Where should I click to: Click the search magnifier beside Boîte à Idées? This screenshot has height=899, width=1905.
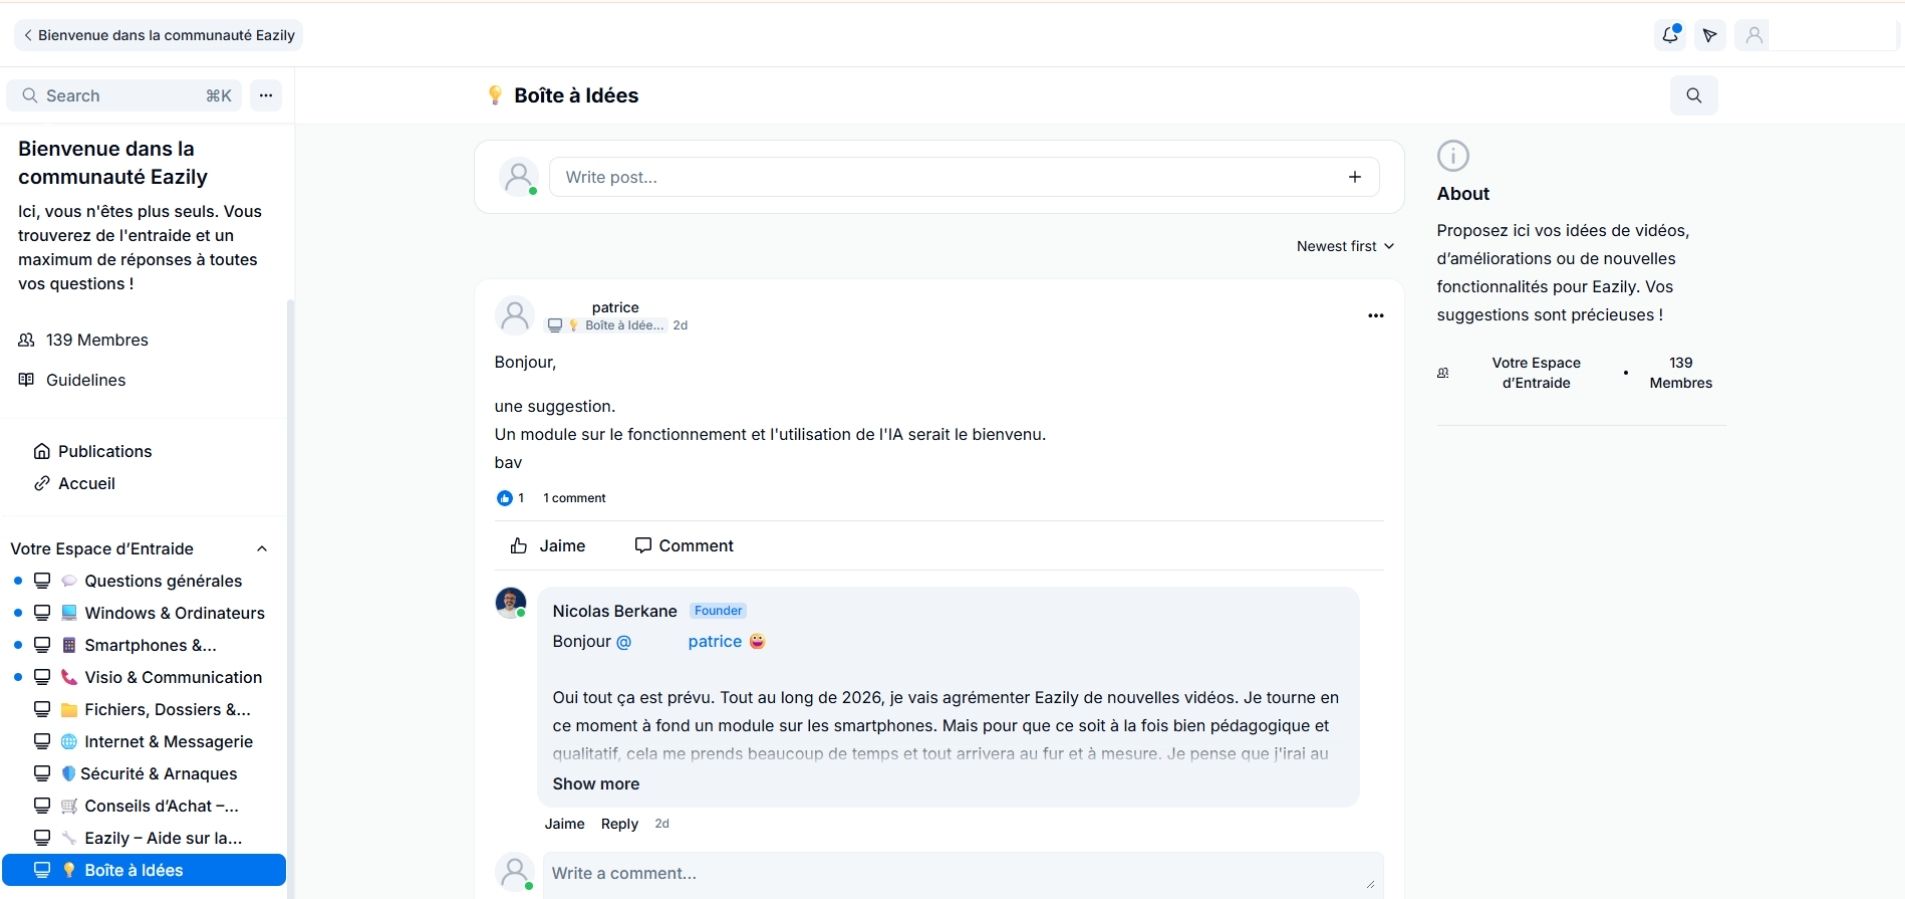1693,95
